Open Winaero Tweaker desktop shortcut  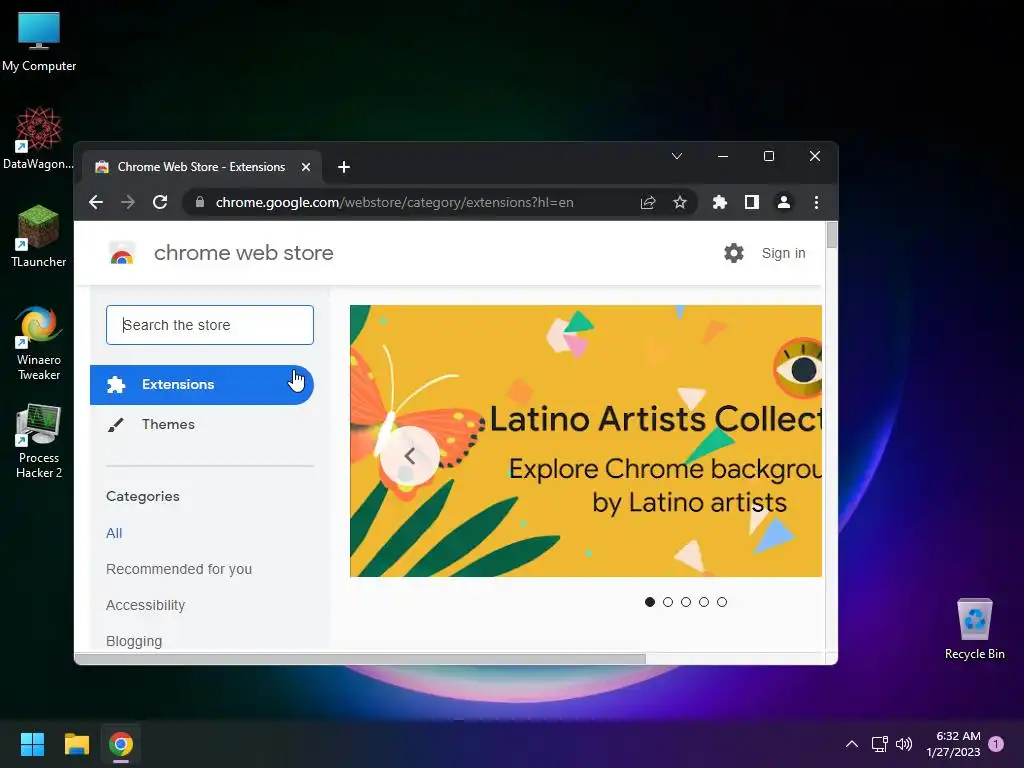tap(39, 343)
